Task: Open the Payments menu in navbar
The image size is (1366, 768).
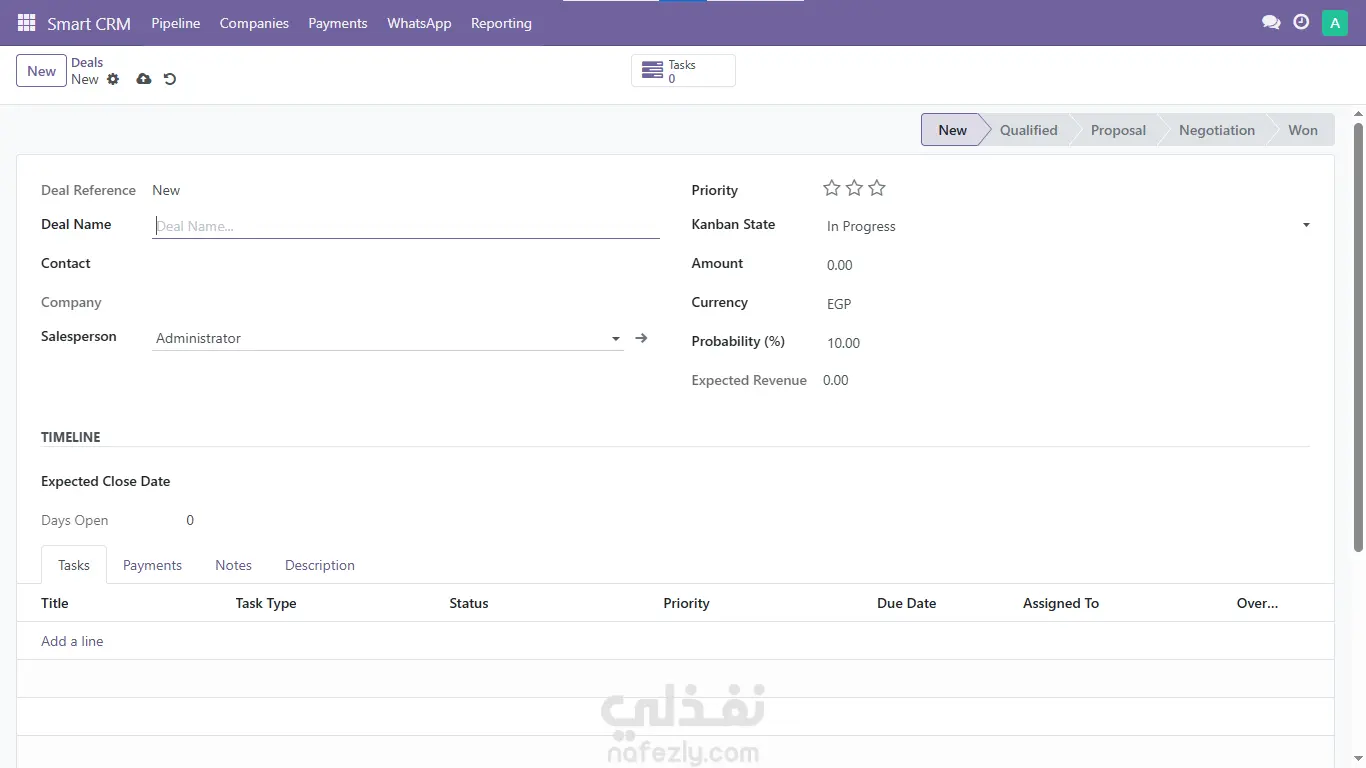Action: pos(338,23)
